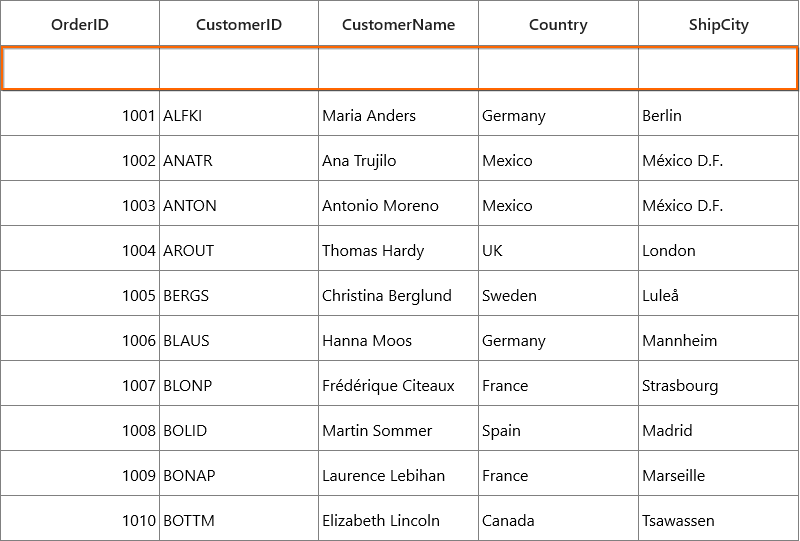This screenshot has width=800, height=541.
Task: Focus the filter cell under CustomerID
Action: click(x=239, y=68)
